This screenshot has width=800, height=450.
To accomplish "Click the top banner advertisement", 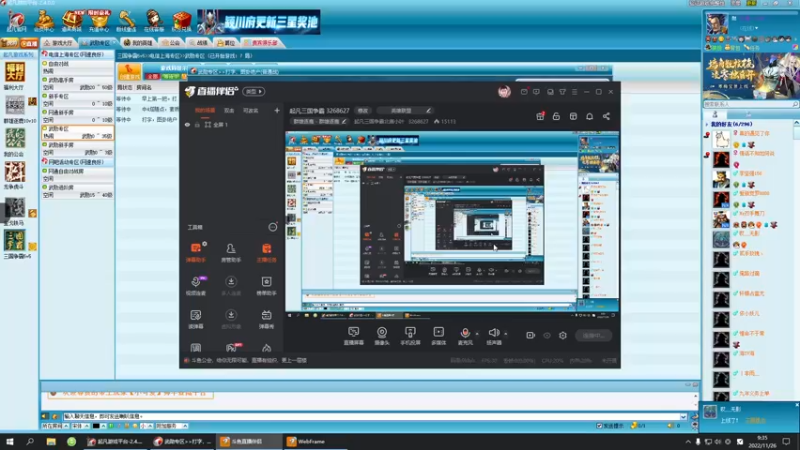I will (259, 22).
